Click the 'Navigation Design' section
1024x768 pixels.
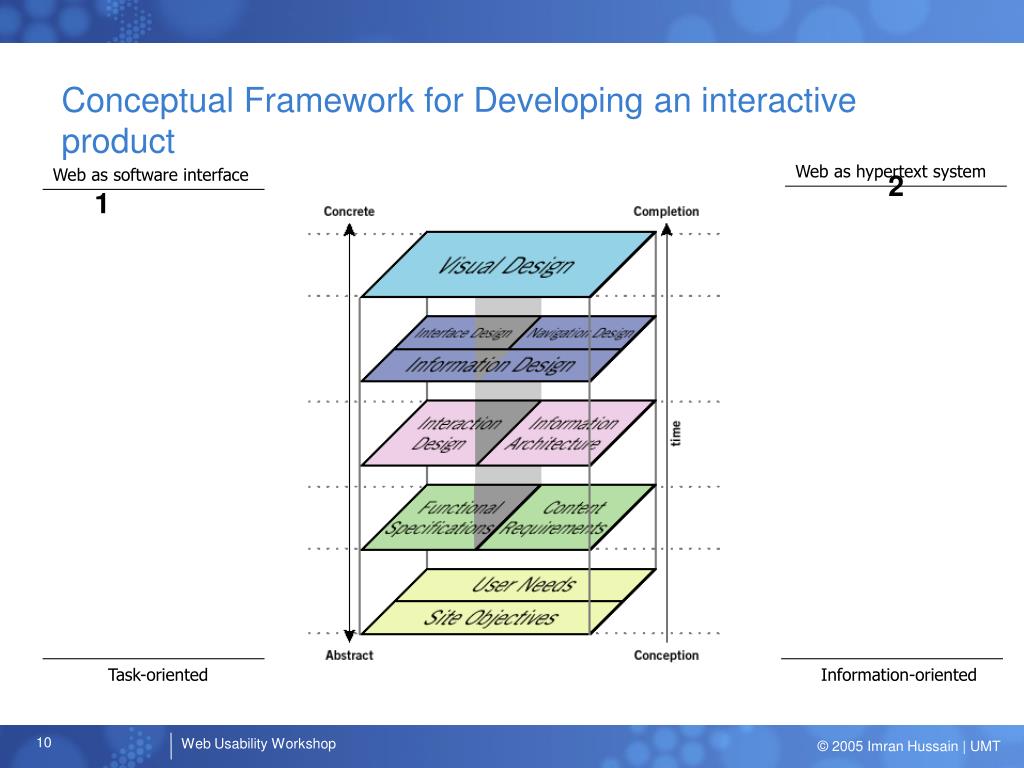click(582, 333)
